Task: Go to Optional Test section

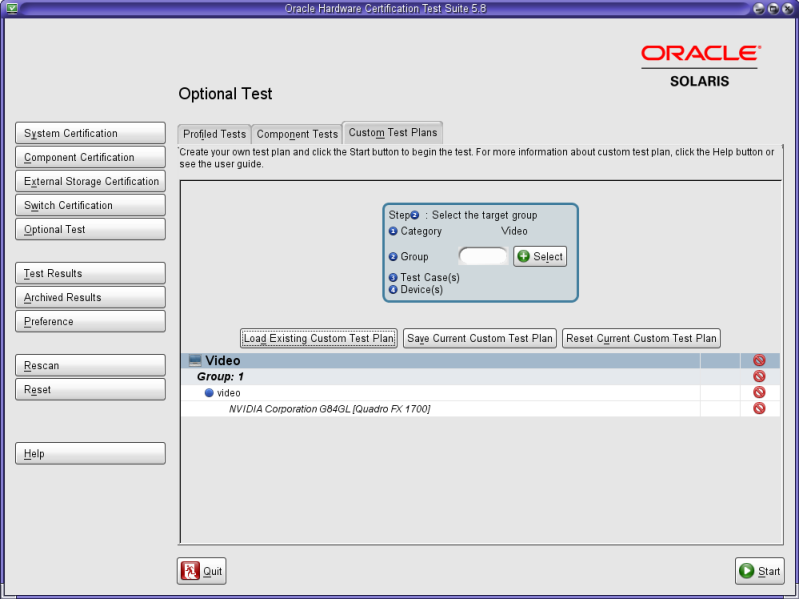Action: (90, 229)
